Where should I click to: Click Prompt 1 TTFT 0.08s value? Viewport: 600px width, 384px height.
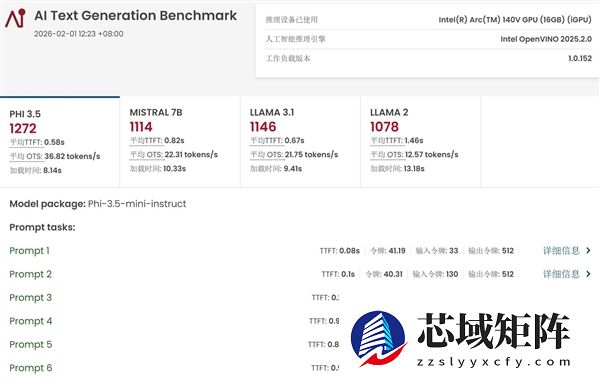tap(349, 251)
